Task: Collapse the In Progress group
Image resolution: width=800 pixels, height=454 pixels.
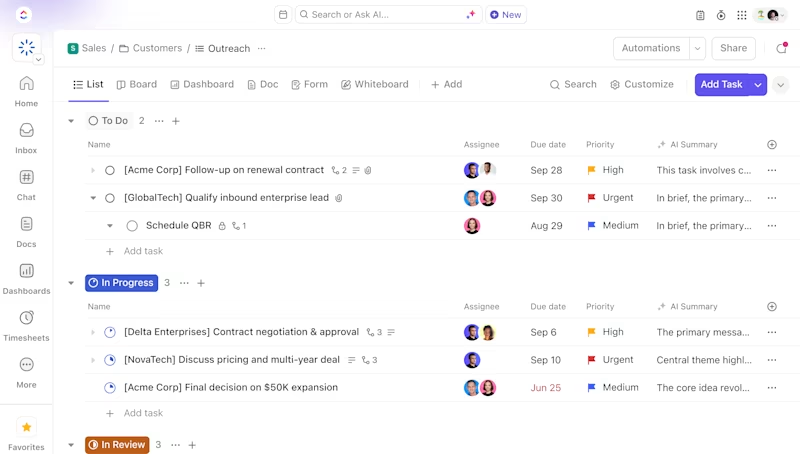Action: 71,283
